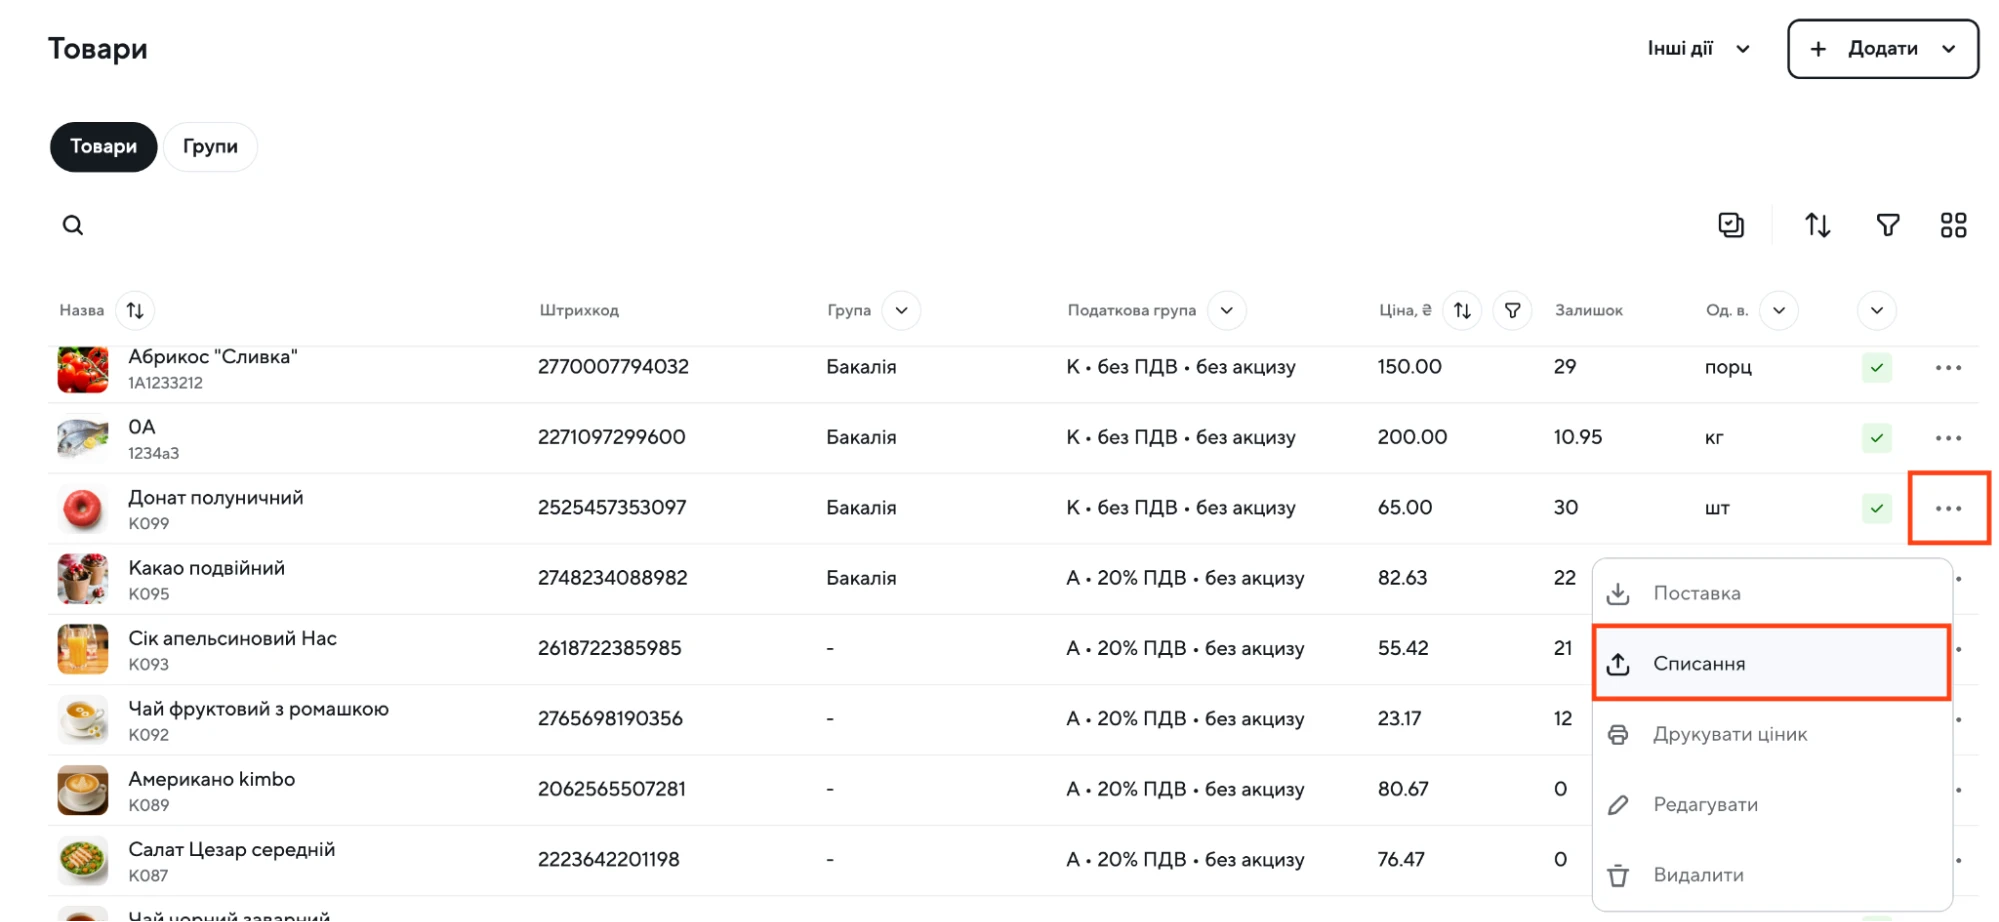Switch to the Групи tab
Viewport: 1999px width, 922px height.
210,147
